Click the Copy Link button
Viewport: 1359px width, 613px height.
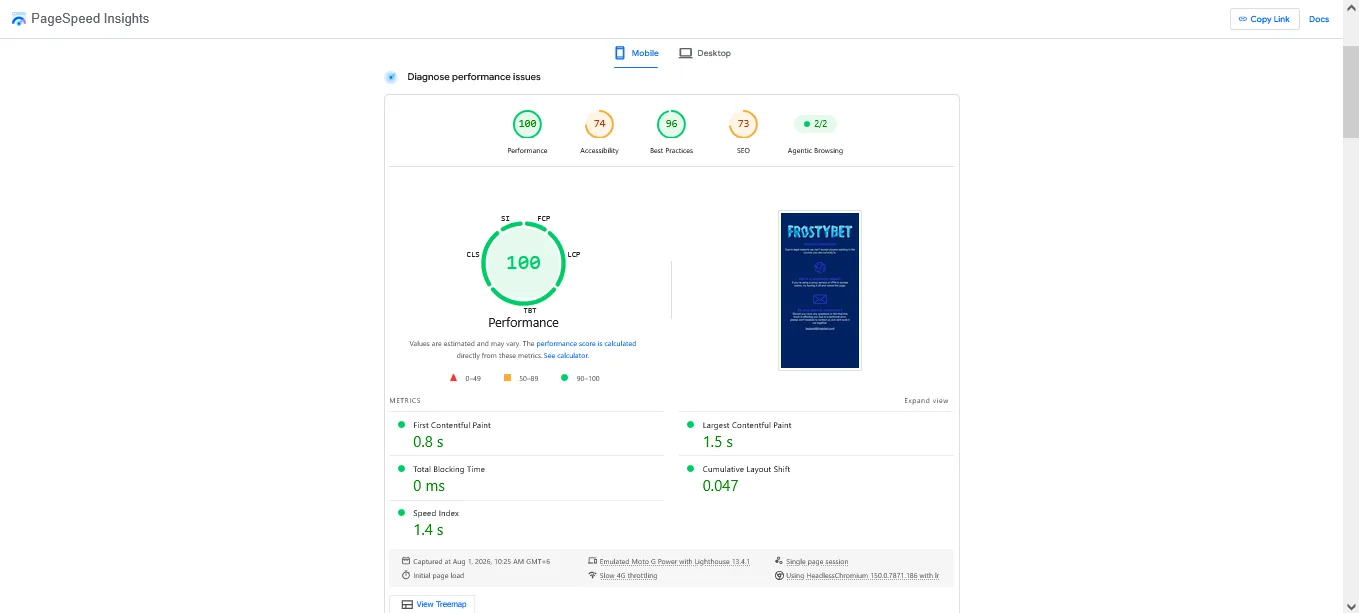coord(1264,19)
